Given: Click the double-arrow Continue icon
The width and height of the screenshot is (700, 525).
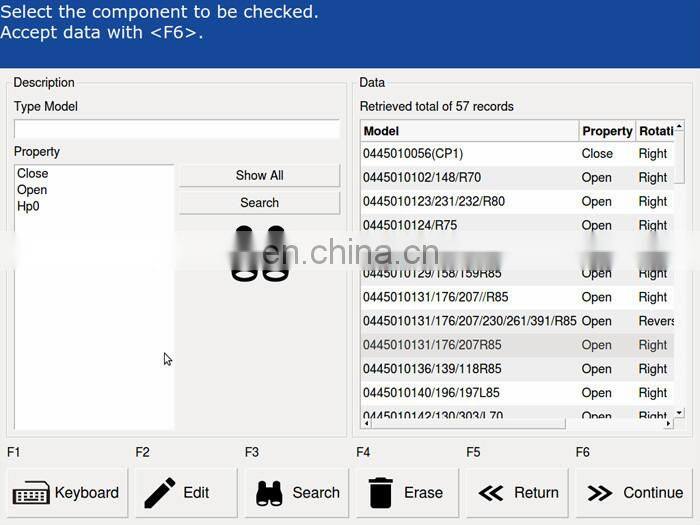Looking at the screenshot, I should 600,493.
